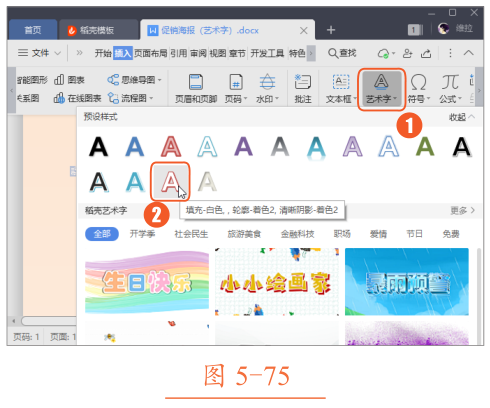
Task: Switch to the 页面布局 ribbon tab
Action: pyautogui.click(x=150, y=53)
